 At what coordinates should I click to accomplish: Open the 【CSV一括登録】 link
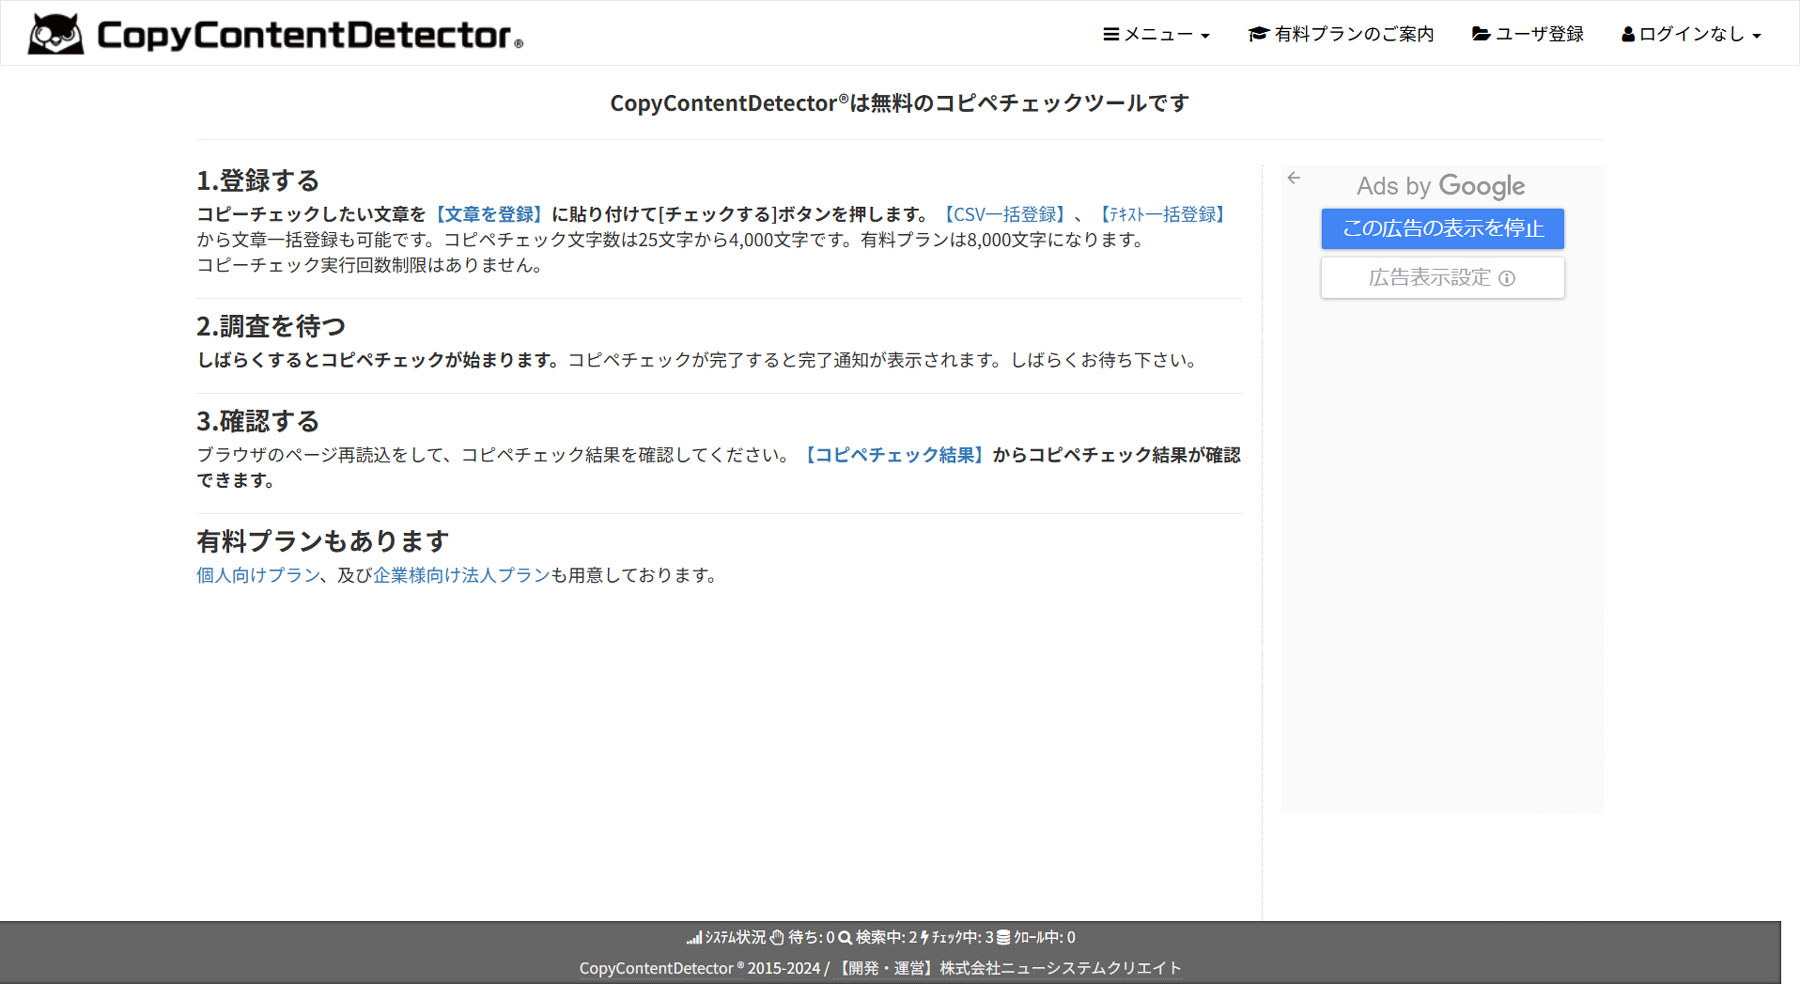(x=1004, y=214)
